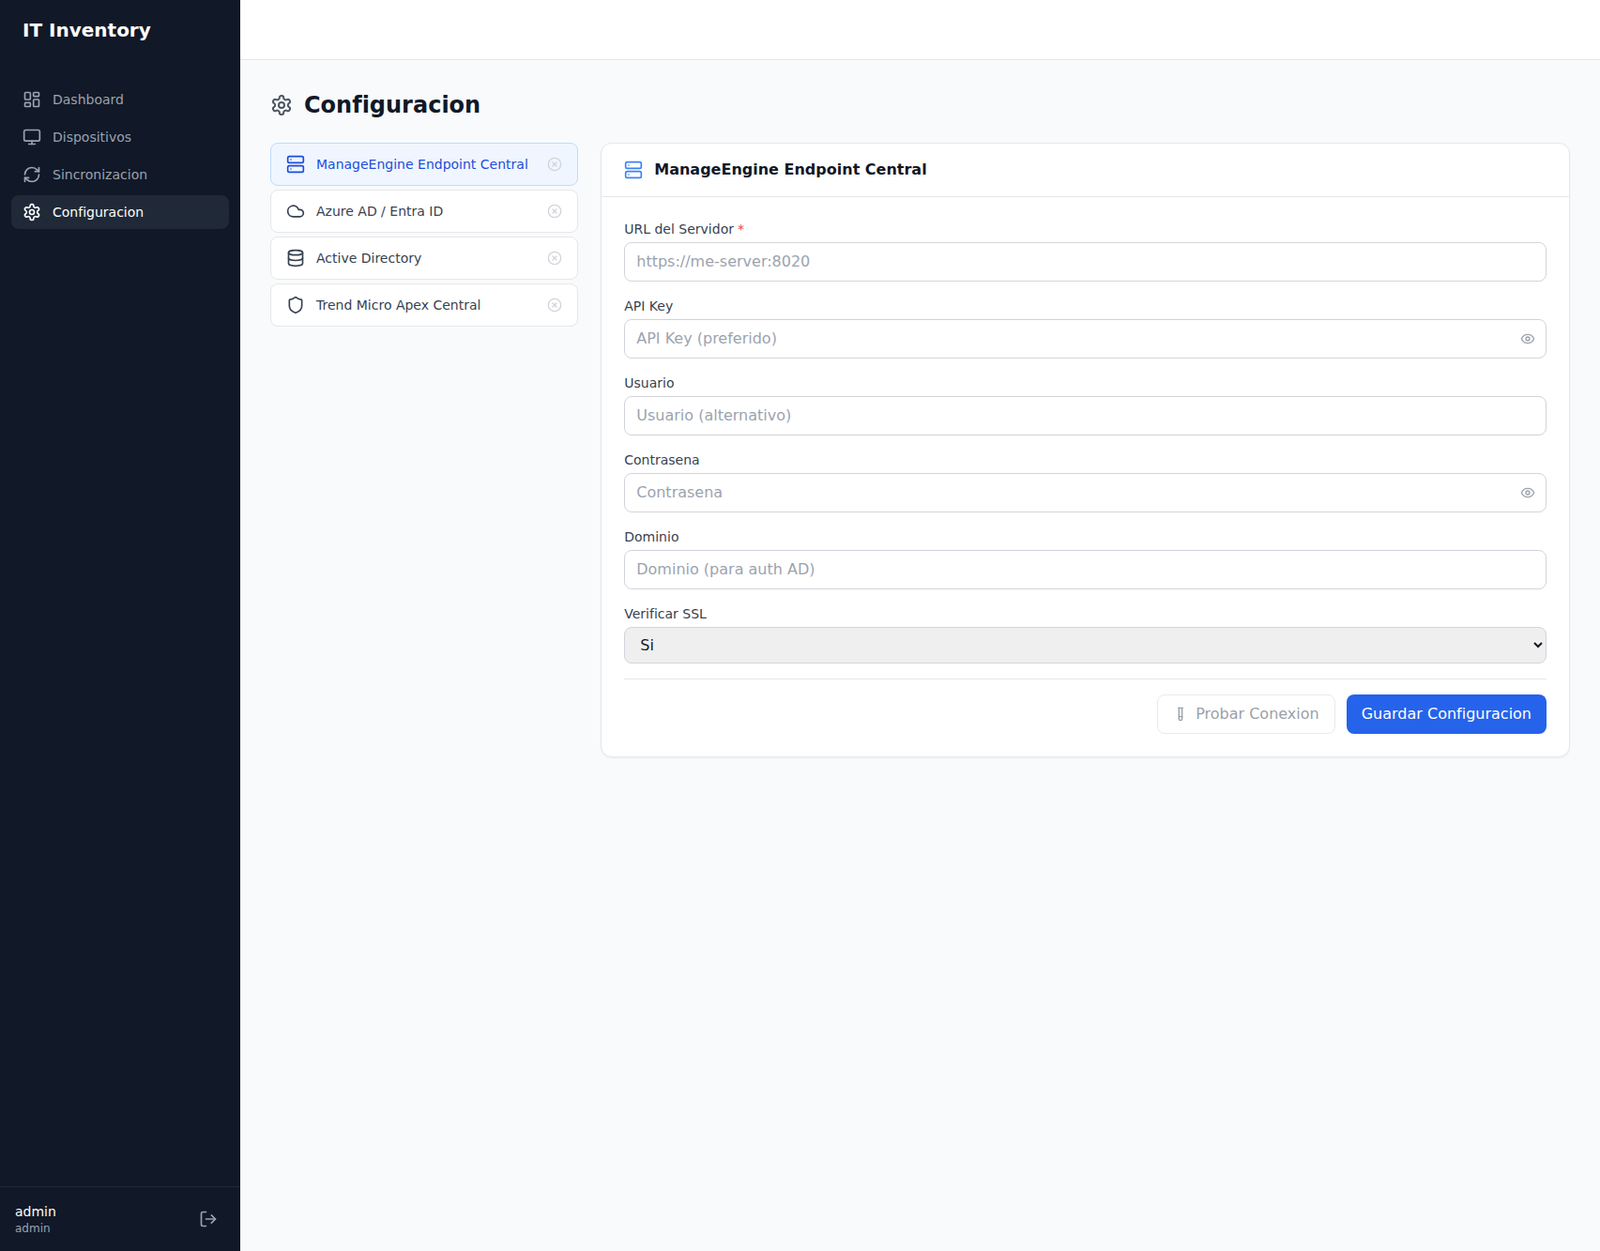This screenshot has width=1600, height=1251.
Task: Click the Dispositivos monitor icon
Action: point(31,136)
